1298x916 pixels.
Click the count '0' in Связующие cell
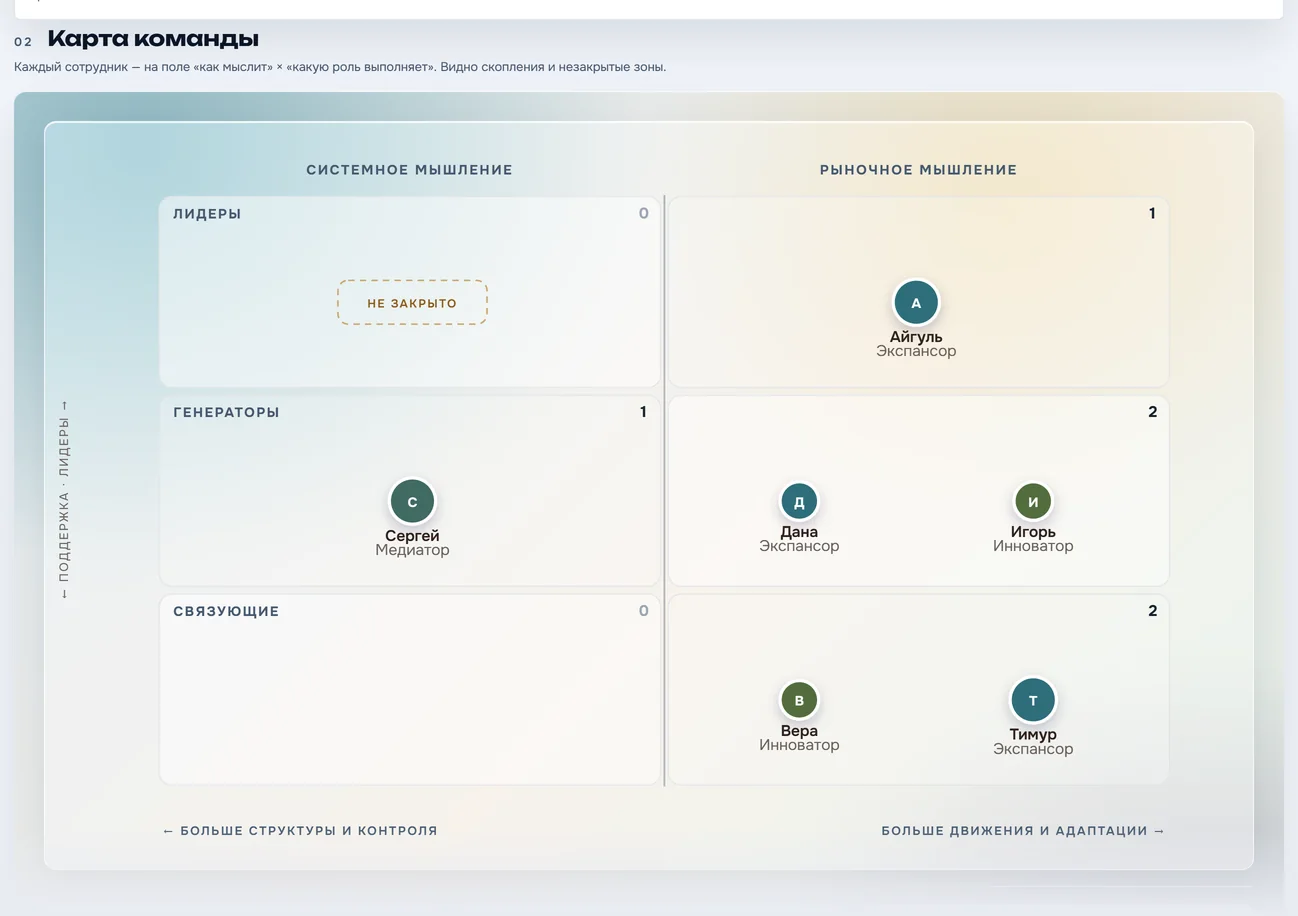(x=644, y=611)
